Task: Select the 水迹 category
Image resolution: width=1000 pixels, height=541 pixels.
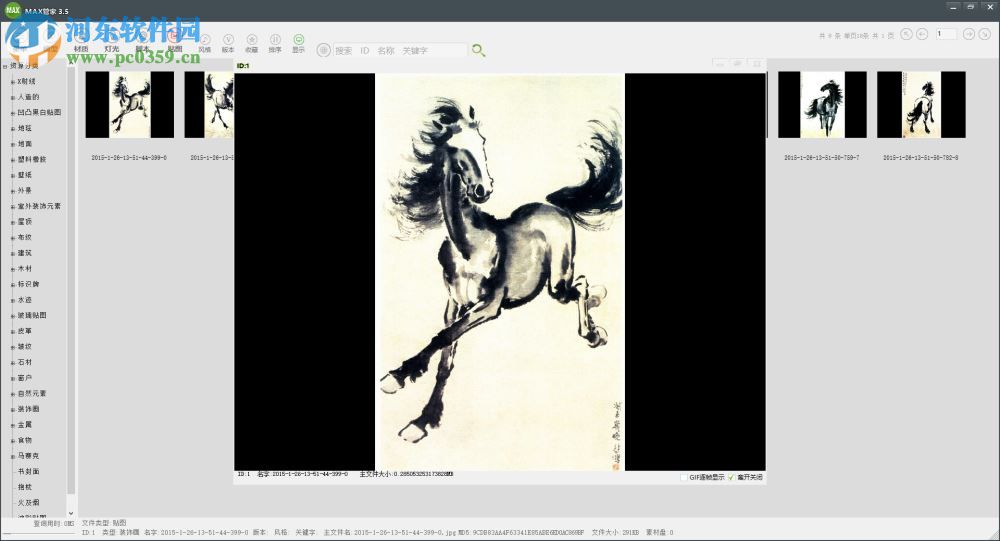Action: (x=24, y=300)
